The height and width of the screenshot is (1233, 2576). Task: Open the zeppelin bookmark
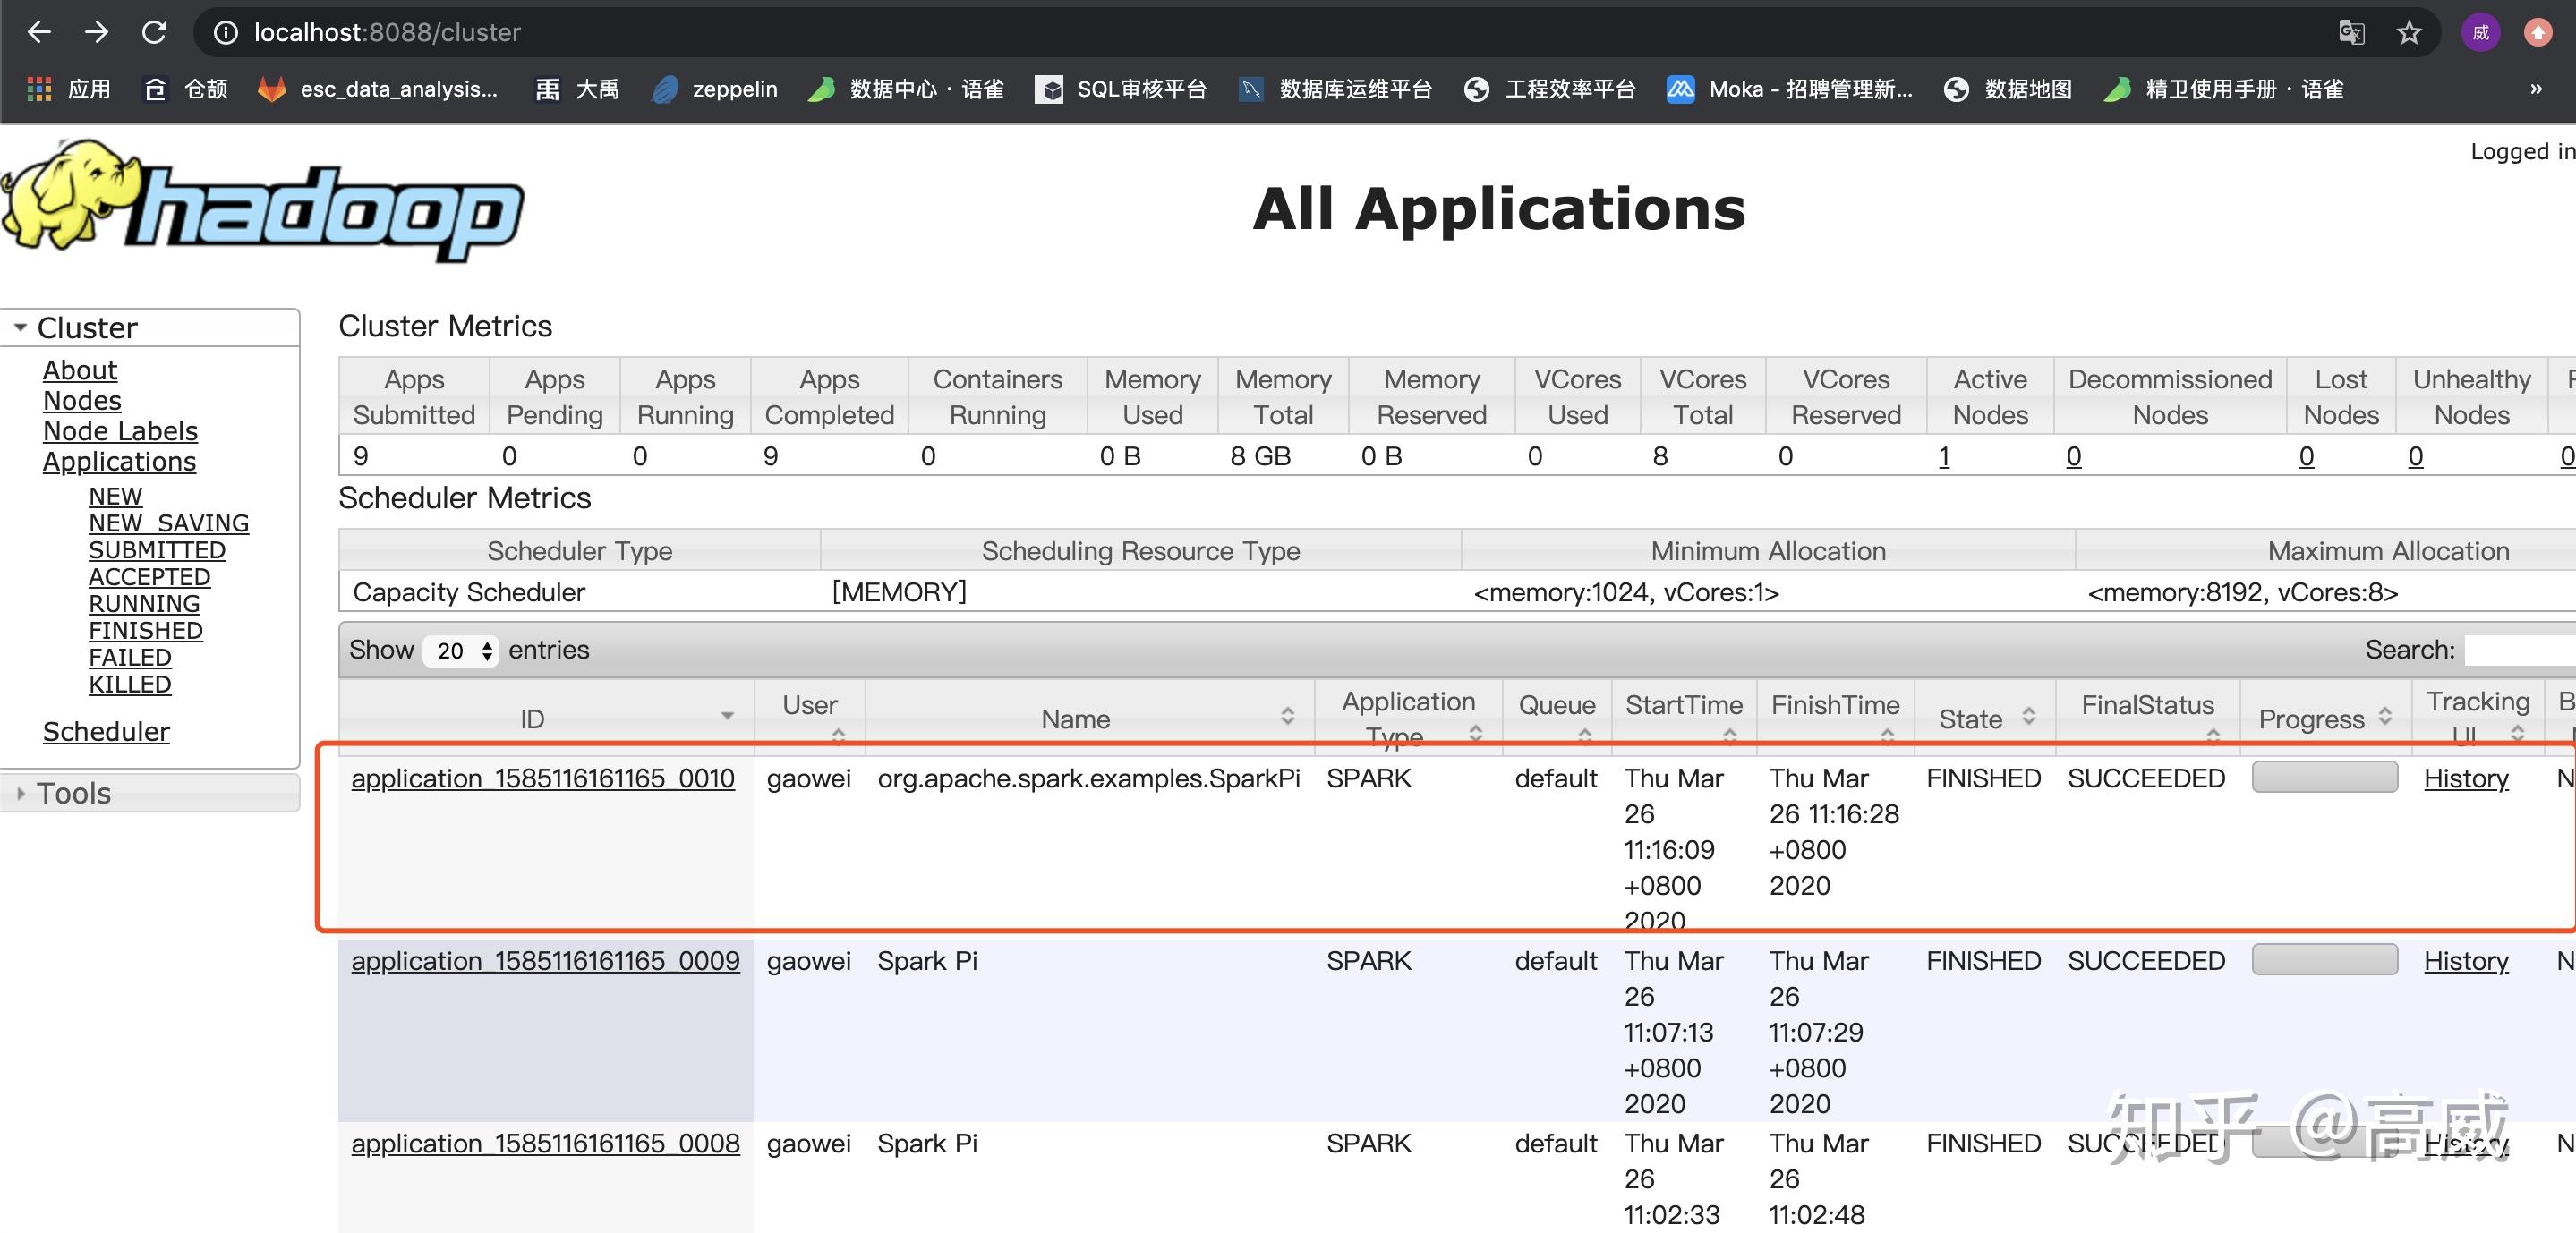(714, 89)
